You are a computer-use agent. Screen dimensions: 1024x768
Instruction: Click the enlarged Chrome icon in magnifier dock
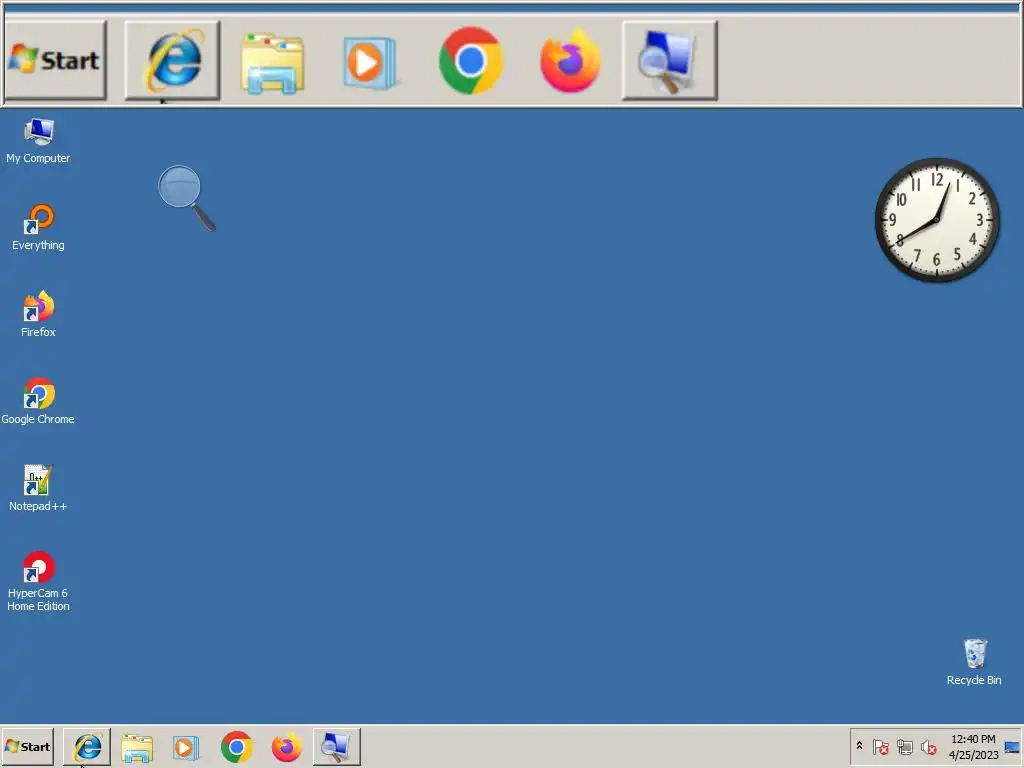[471, 61]
